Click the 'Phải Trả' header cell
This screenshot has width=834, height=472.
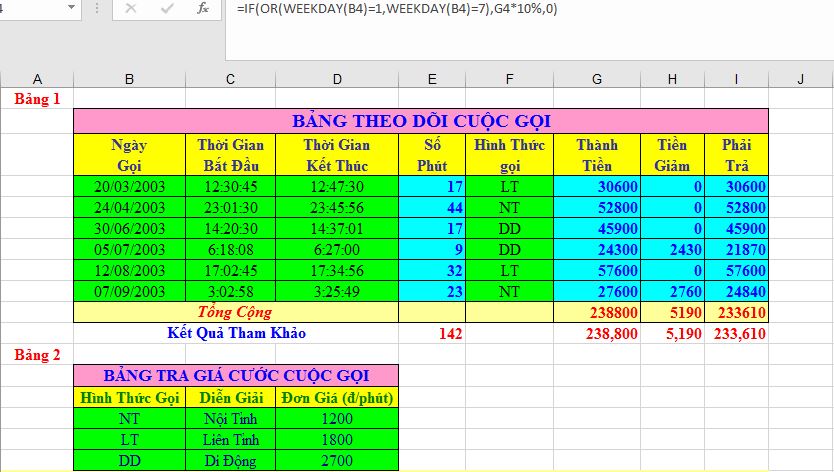click(737, 155)
